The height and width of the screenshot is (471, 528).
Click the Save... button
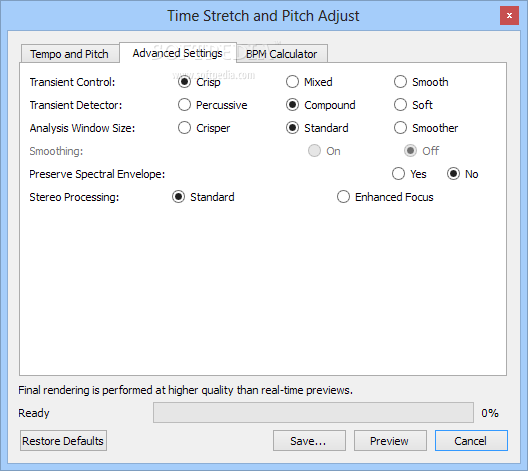[309, 441]
